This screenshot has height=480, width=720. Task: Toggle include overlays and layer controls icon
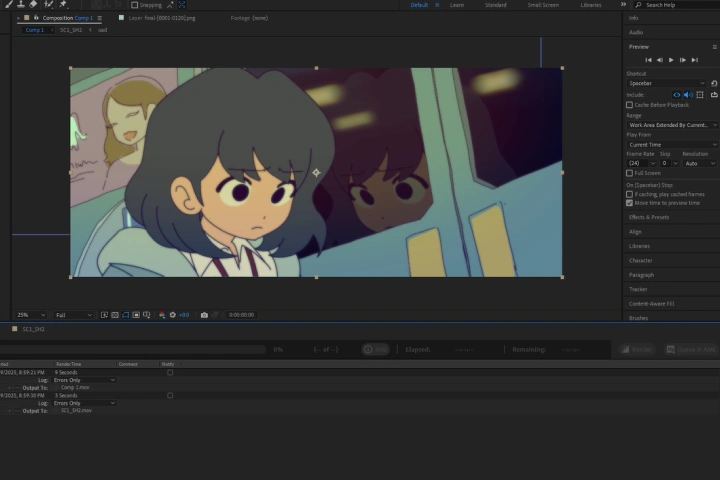pyautogui.click(x=700, y=95)
